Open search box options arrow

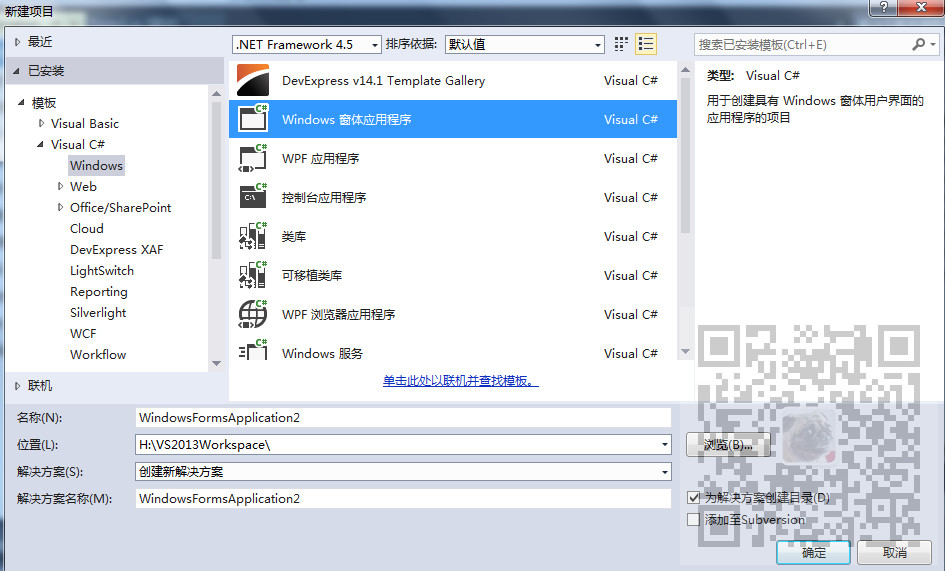(x=932, y=44)
